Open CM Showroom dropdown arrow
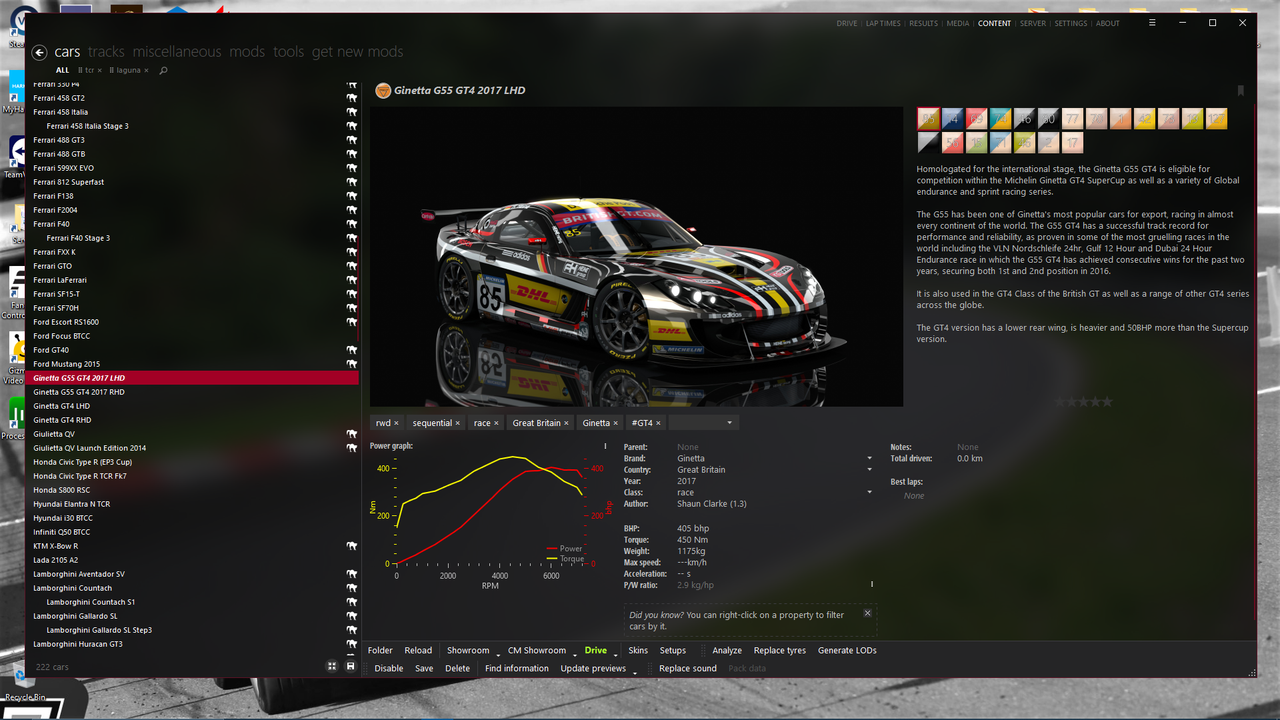The height and width of the screenshot is (720, 1280). click(575, 654)
